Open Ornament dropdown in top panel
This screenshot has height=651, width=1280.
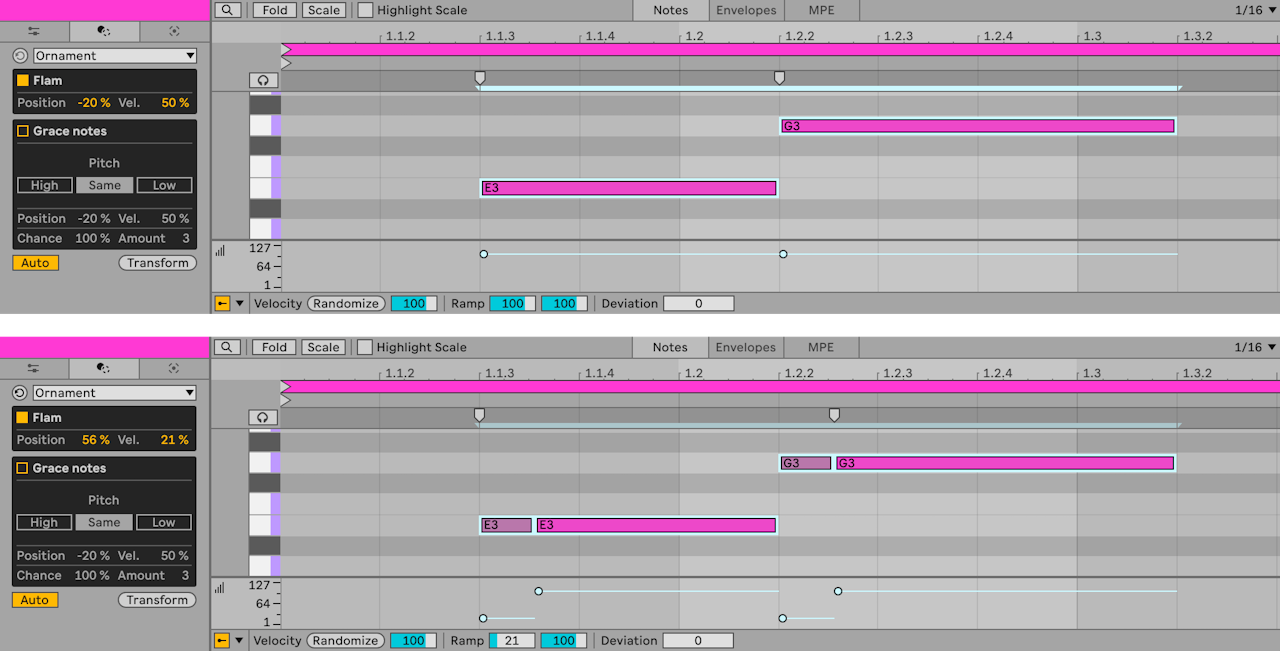coord(115,56)
